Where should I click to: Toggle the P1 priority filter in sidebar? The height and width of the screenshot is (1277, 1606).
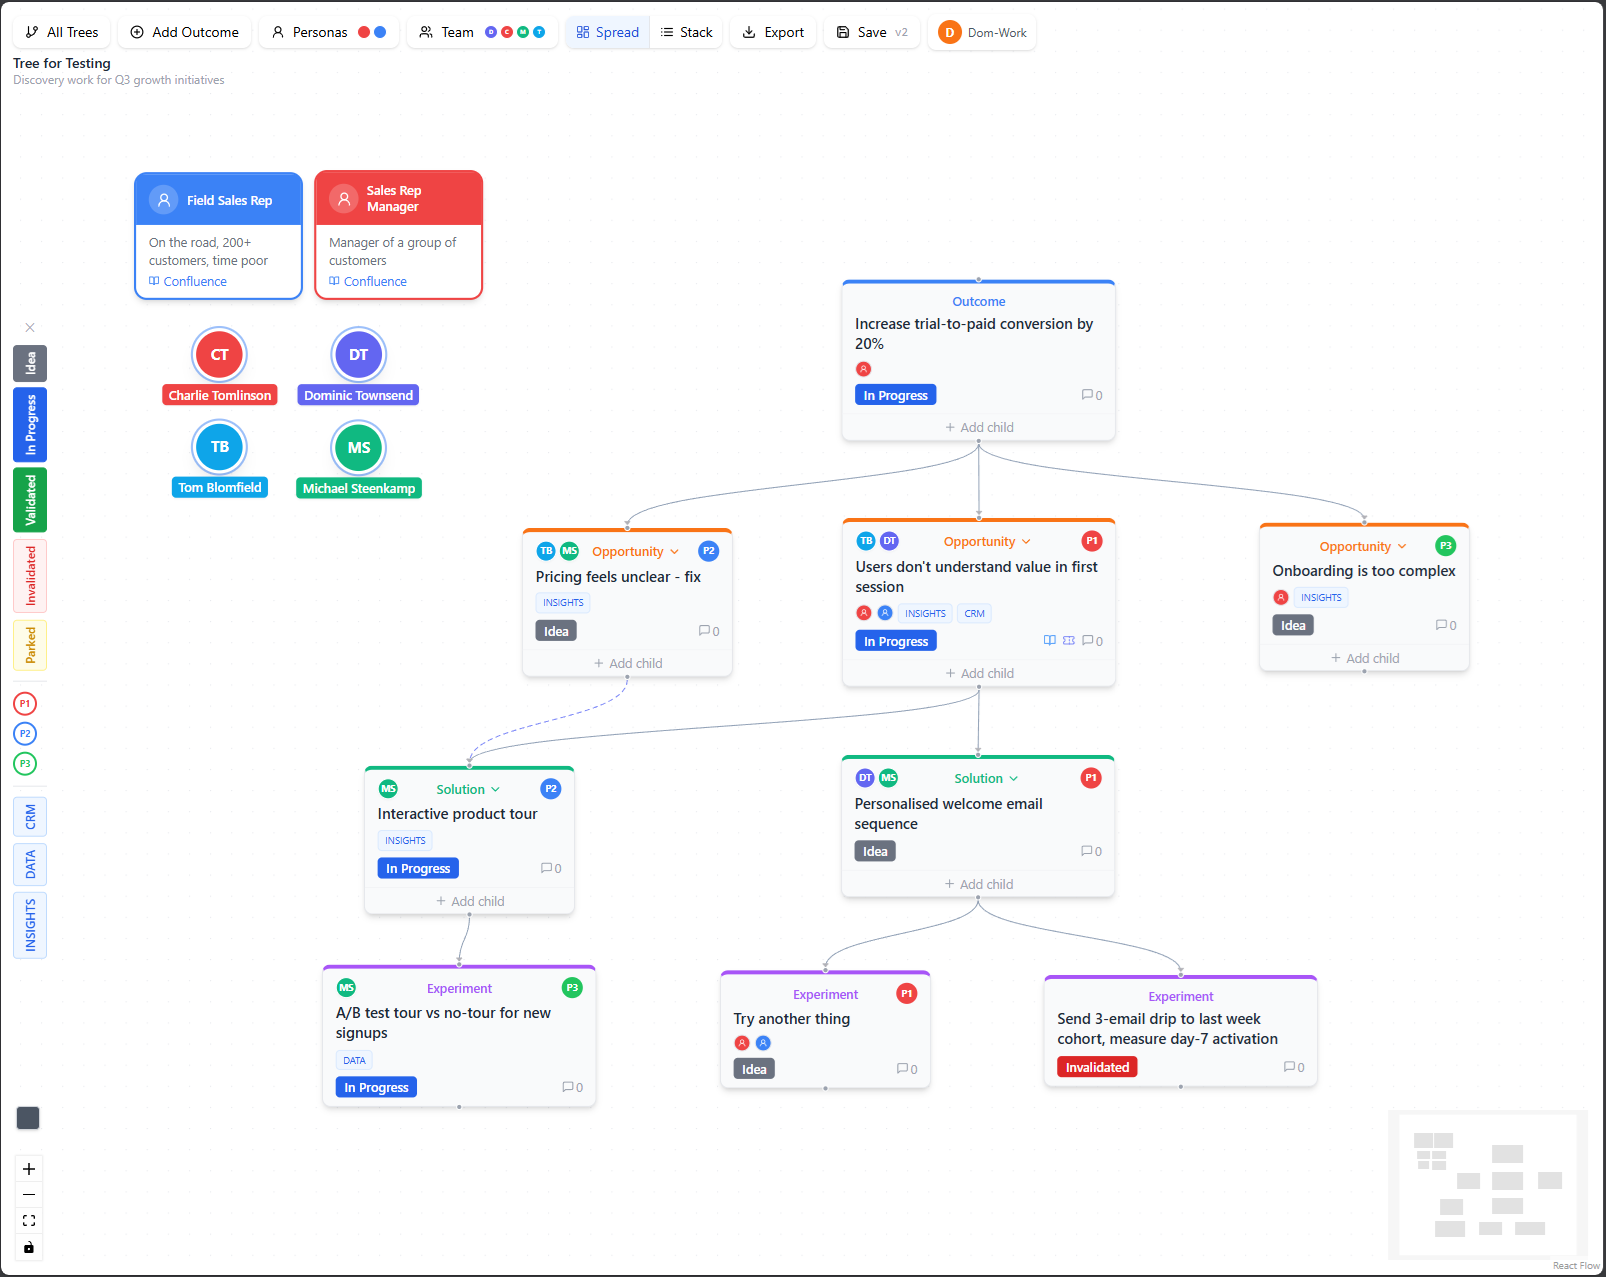pos(25,704)
